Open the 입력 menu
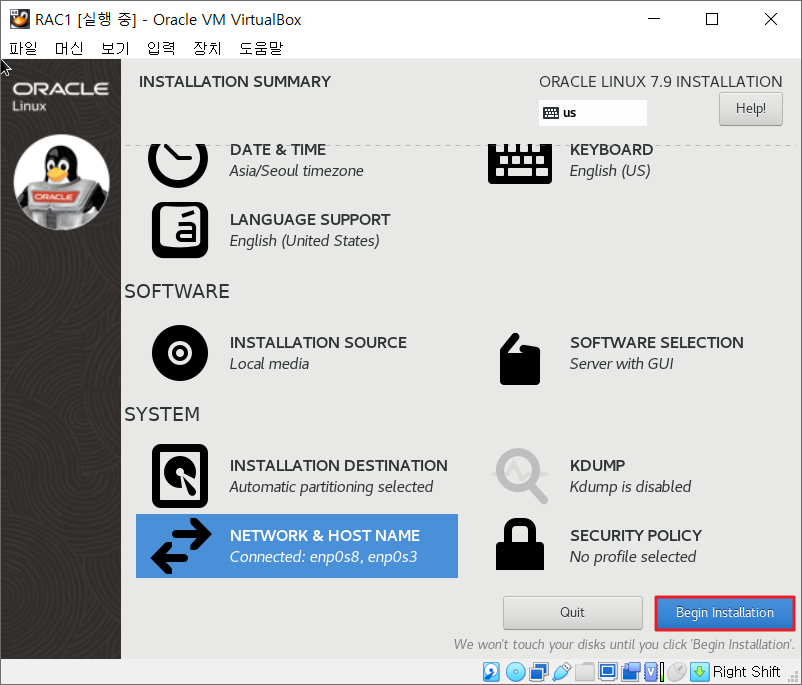The image size is (802, 685). [x=161, y=48]
